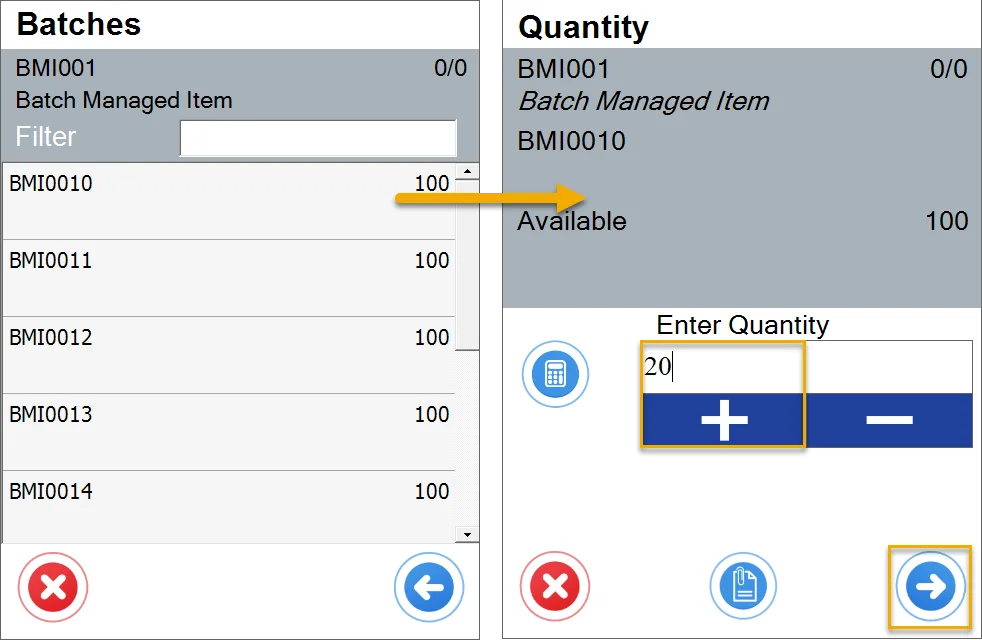
Task: Pick batch BMI0013 from the list
Action: tap(229, 432)
